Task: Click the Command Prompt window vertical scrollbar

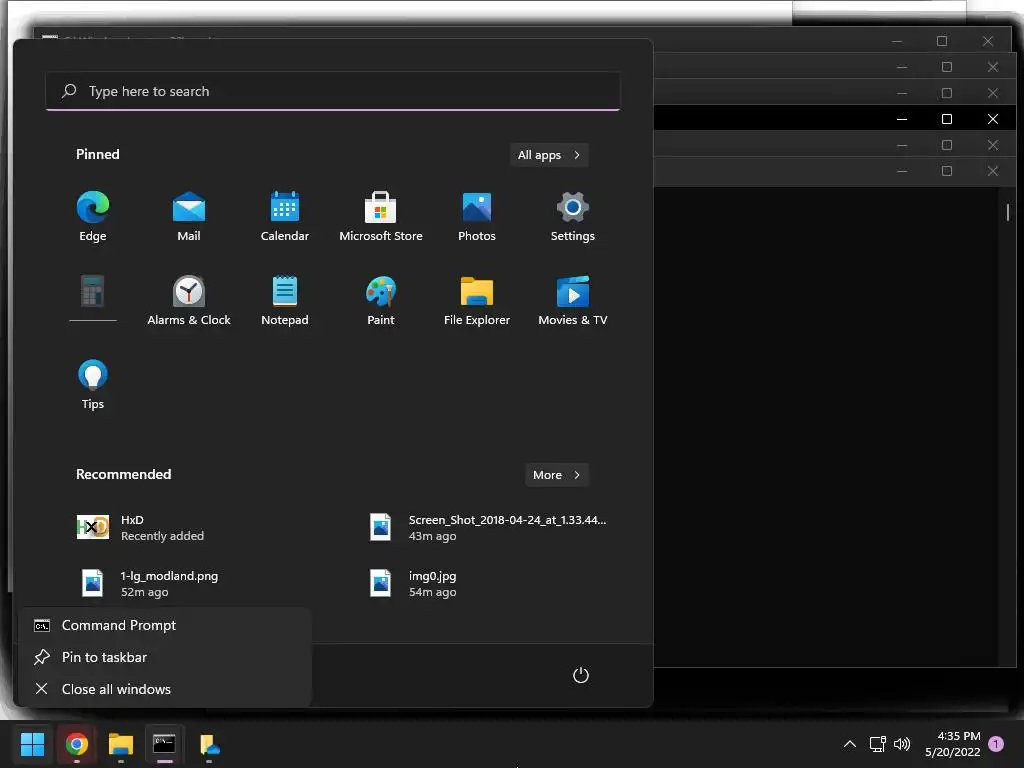Action: [x=1008, y=212]
